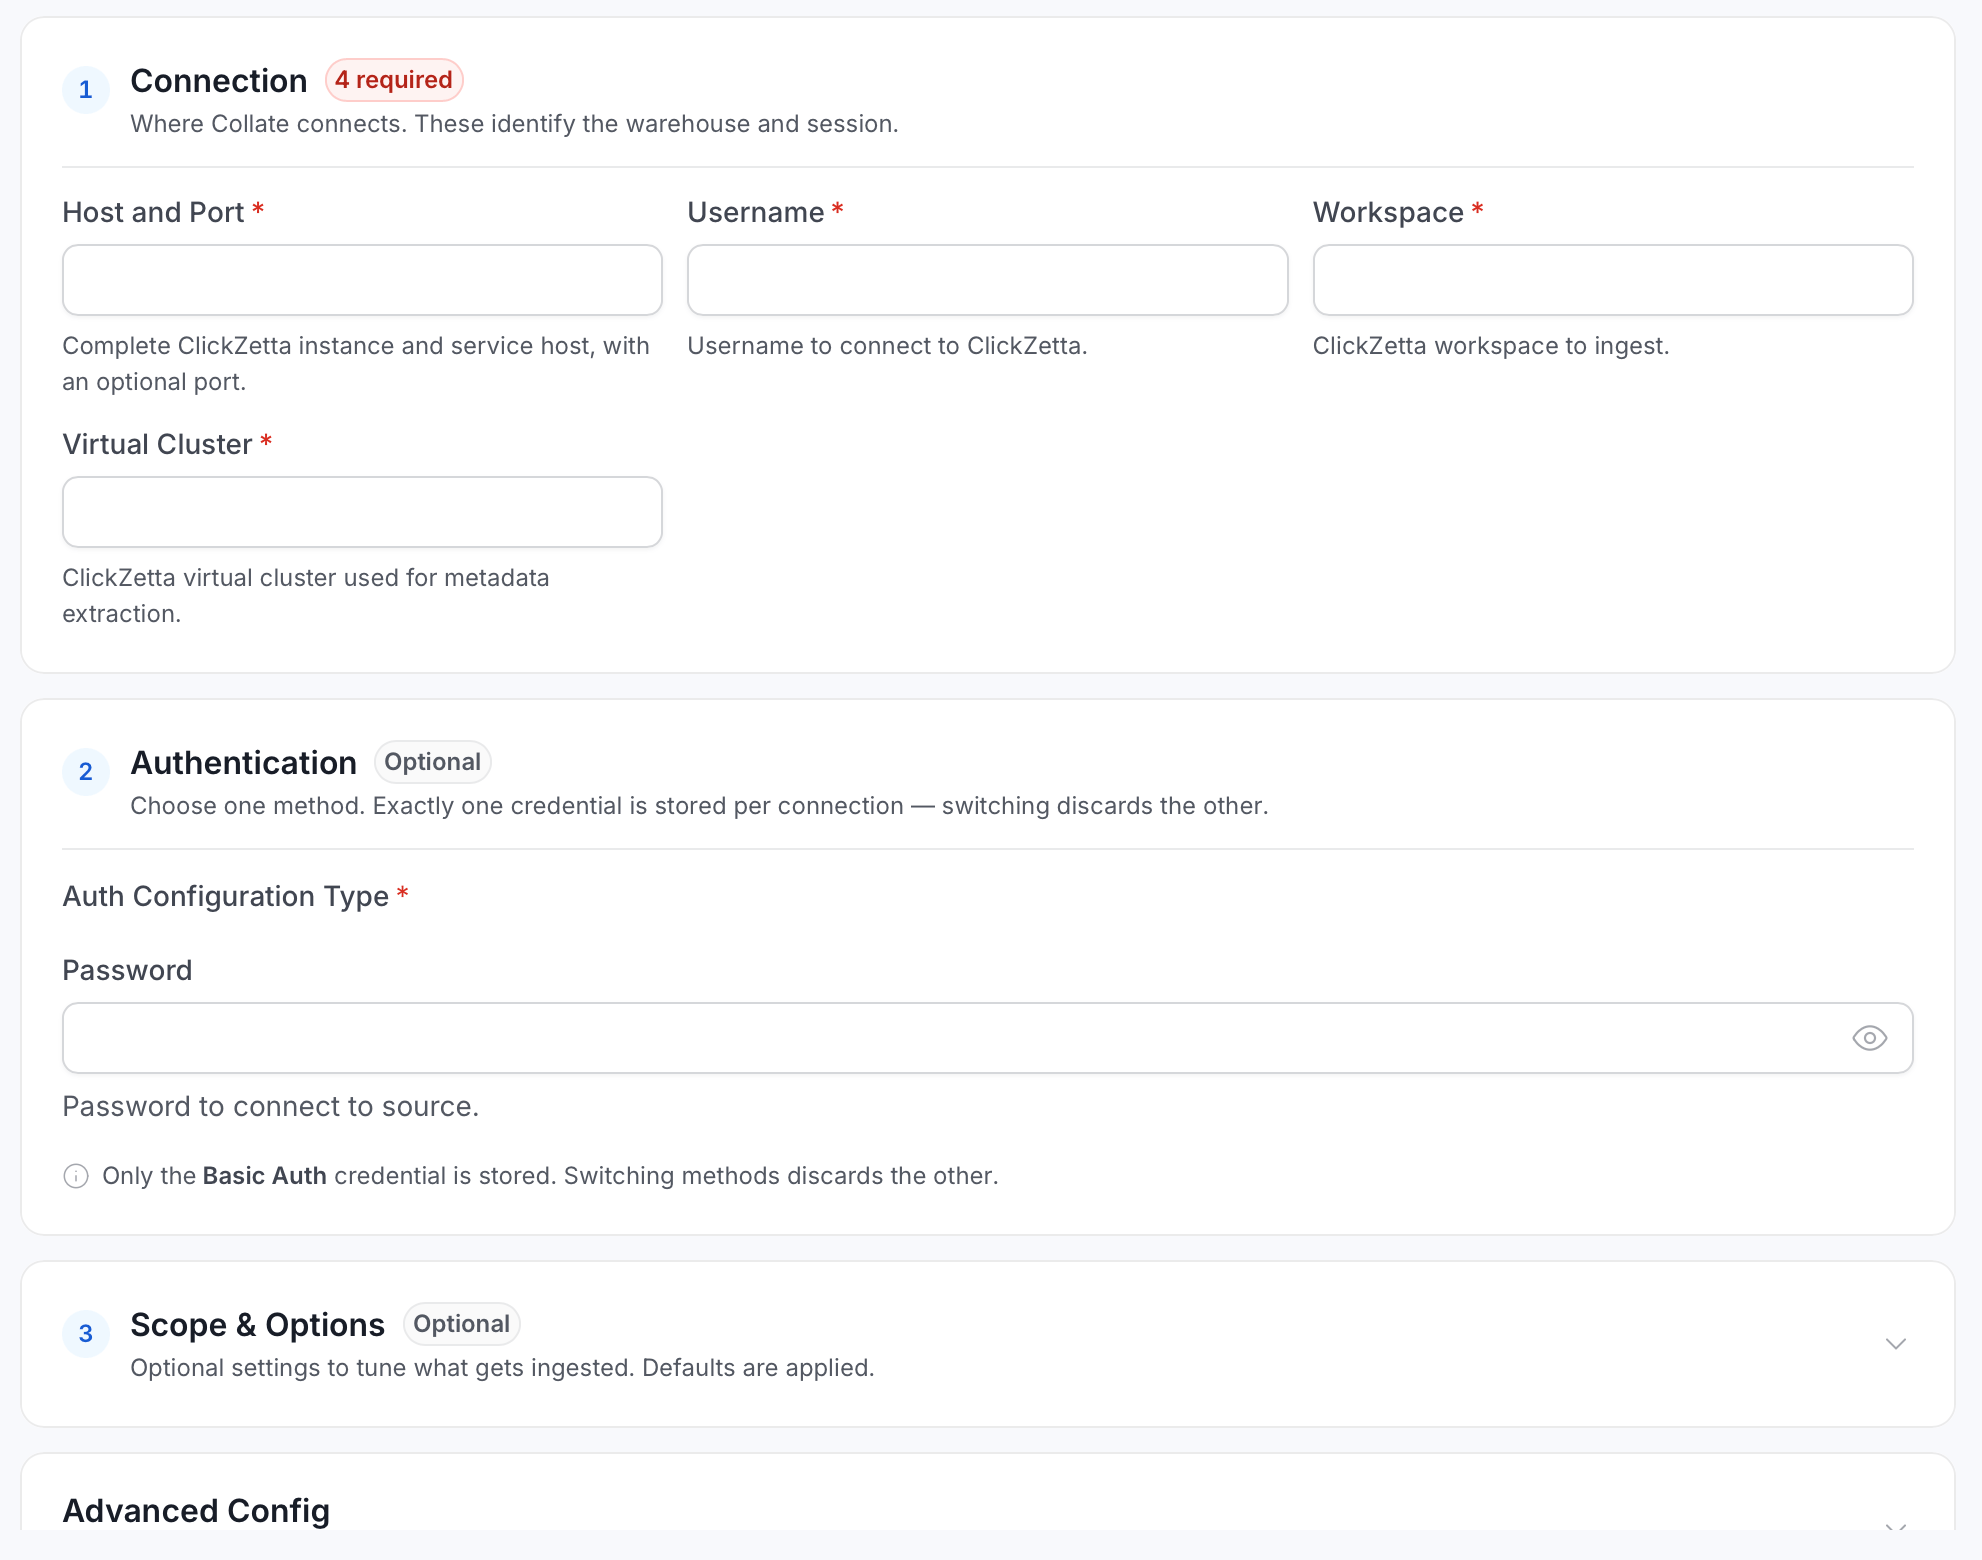This screenshot has height=1560, width=1982.
Task: Click into the Username input
Action: pos(987,280)
